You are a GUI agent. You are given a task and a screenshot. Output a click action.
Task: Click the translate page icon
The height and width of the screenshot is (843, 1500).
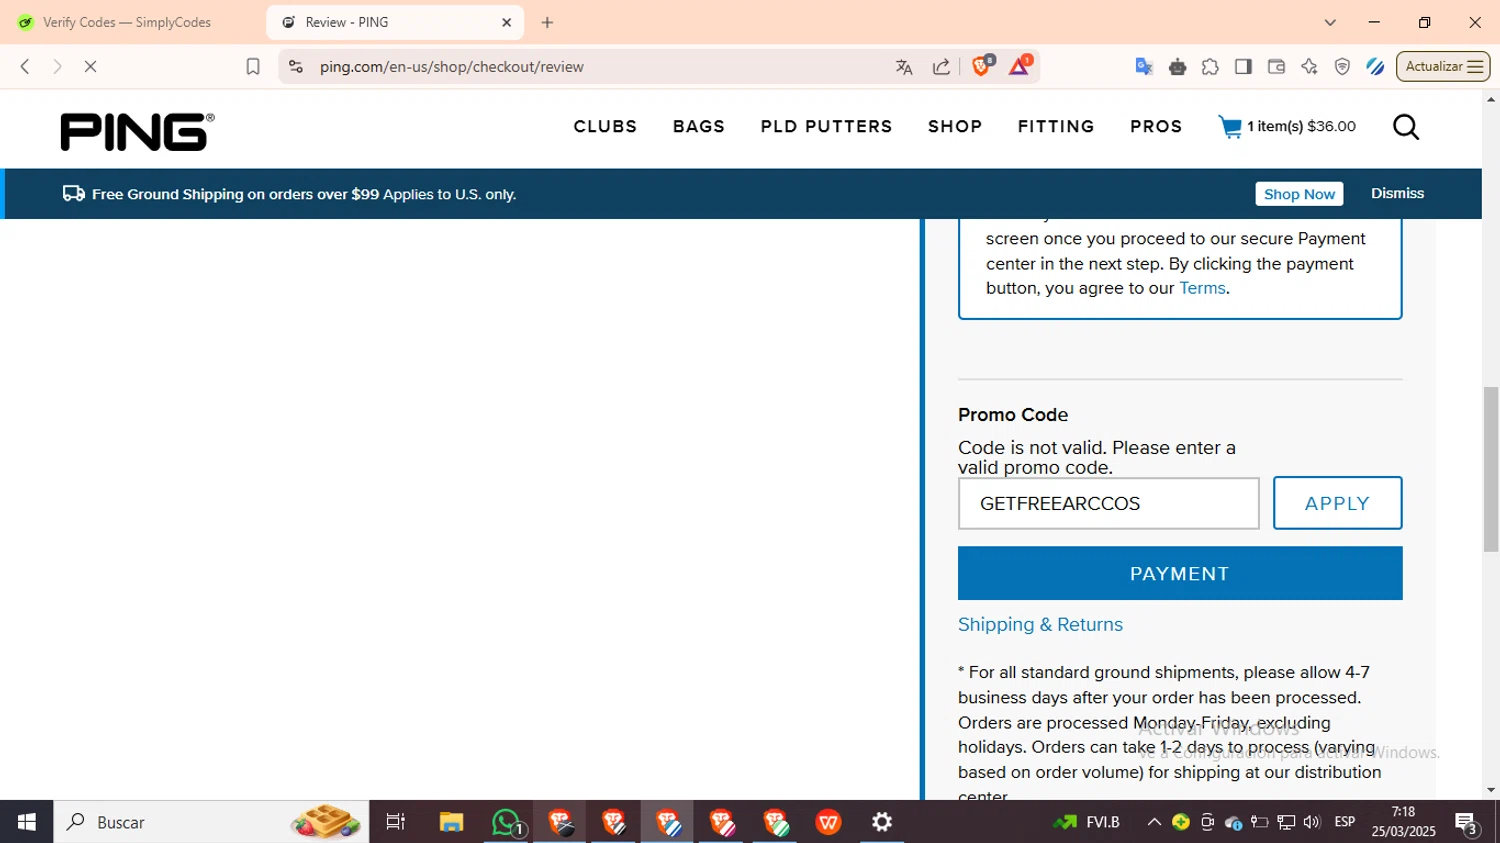[904, 67]
